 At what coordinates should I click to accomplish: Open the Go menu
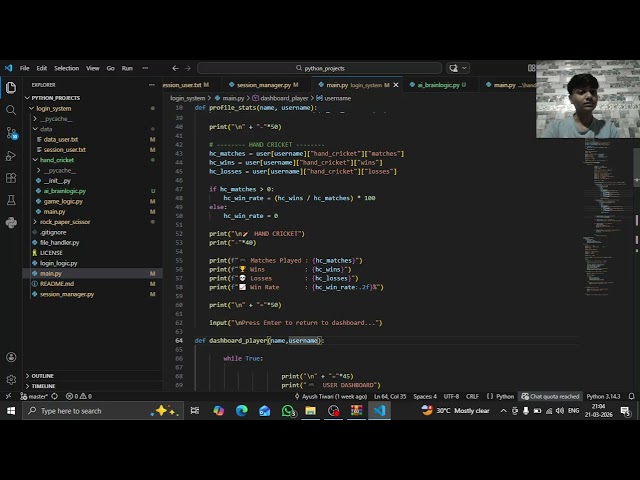click(x=111, y=68)
